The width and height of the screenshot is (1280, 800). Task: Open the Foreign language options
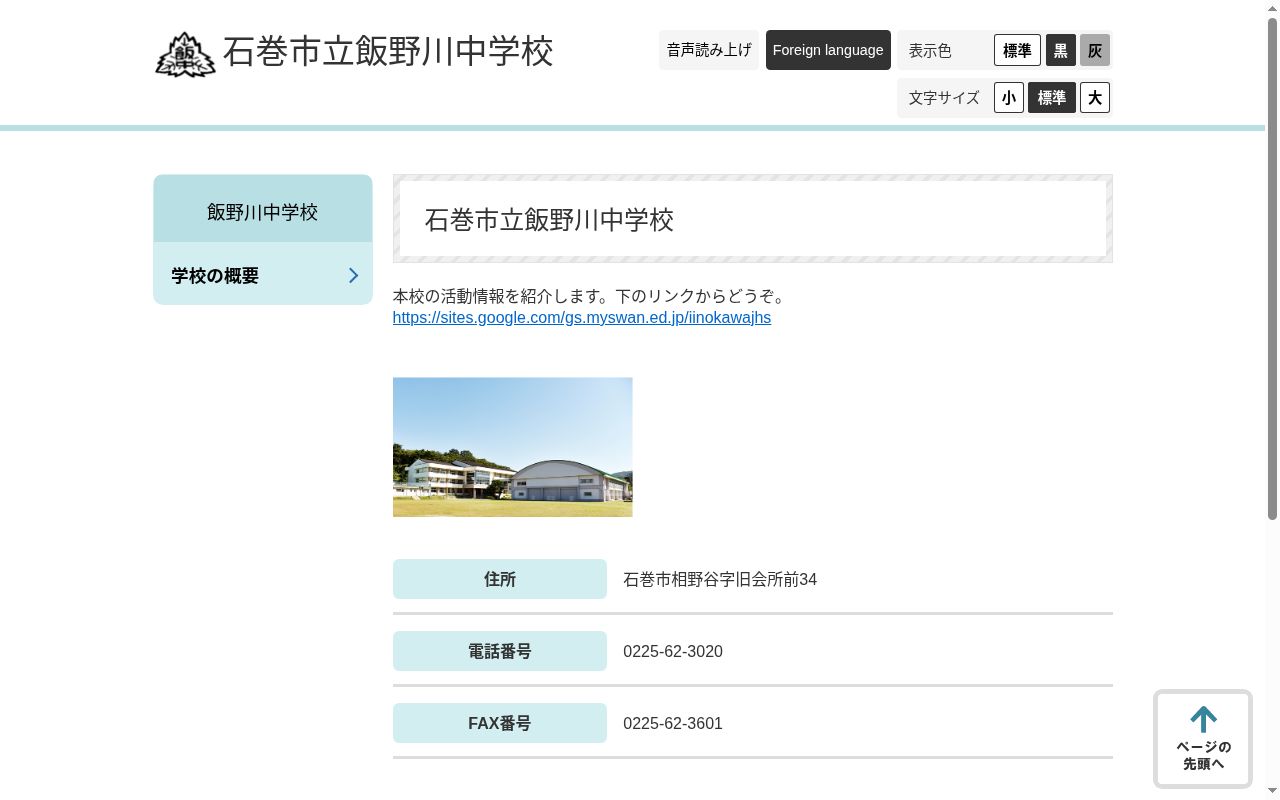[828, 50]
